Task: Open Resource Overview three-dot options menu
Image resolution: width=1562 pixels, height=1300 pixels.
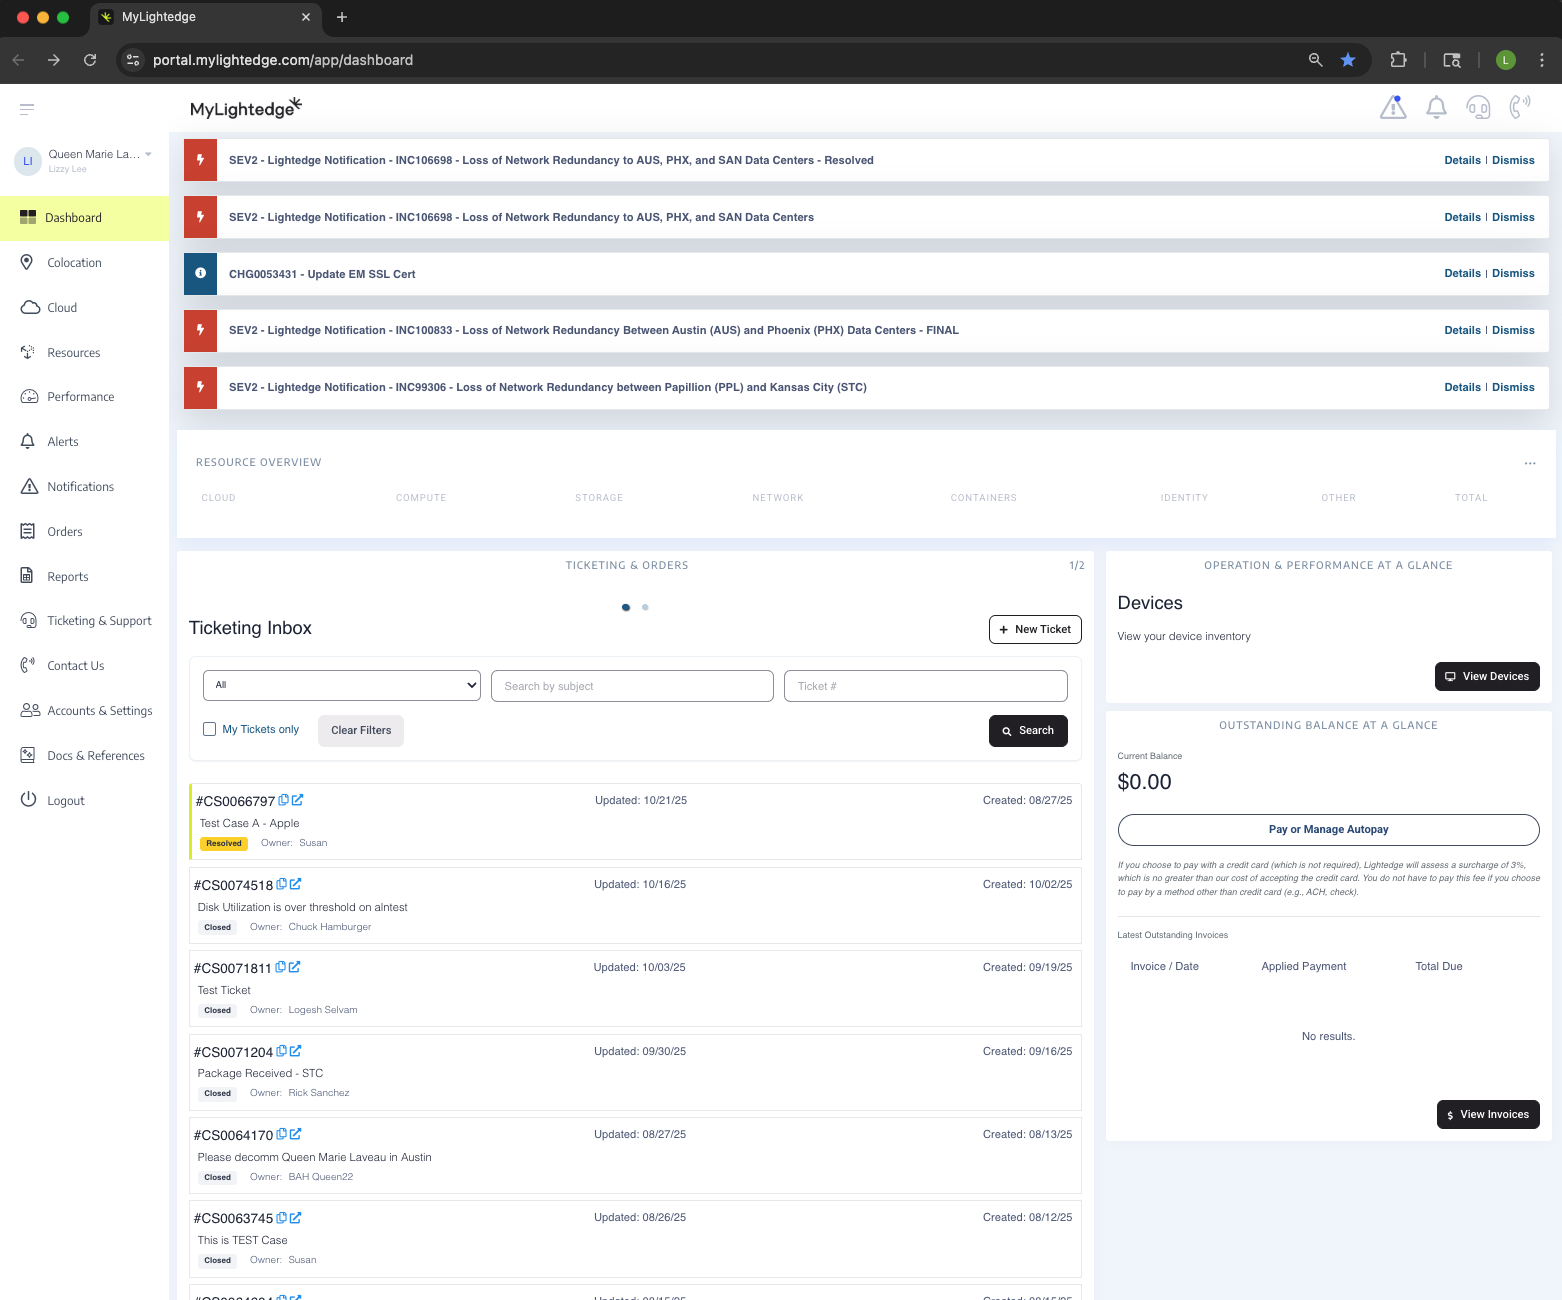Action: (x=1530, y=463)
